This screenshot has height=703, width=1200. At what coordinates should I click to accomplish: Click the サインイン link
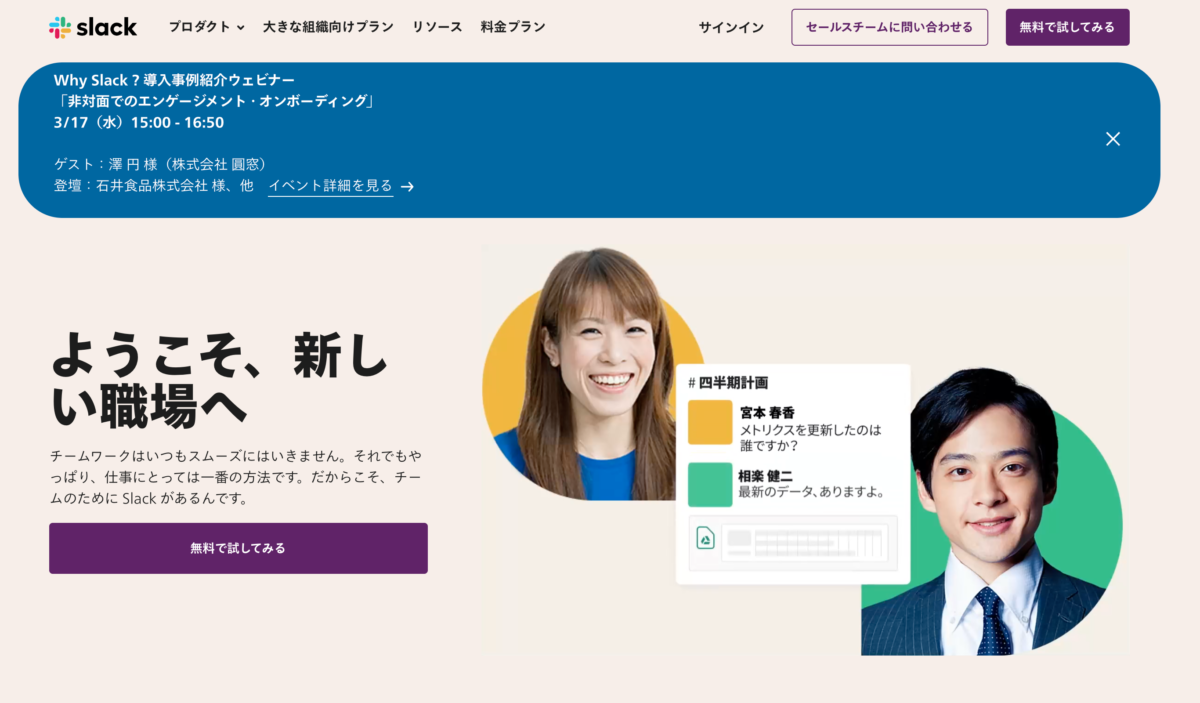pos(731,28)
